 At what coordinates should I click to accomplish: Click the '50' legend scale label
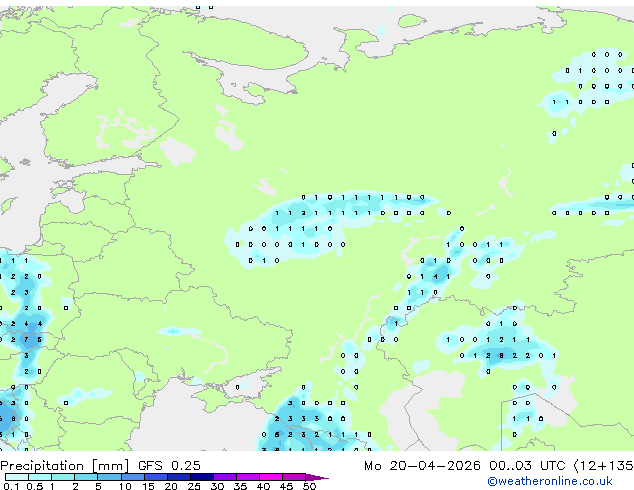pyautogui.click(x=309, y=486)
